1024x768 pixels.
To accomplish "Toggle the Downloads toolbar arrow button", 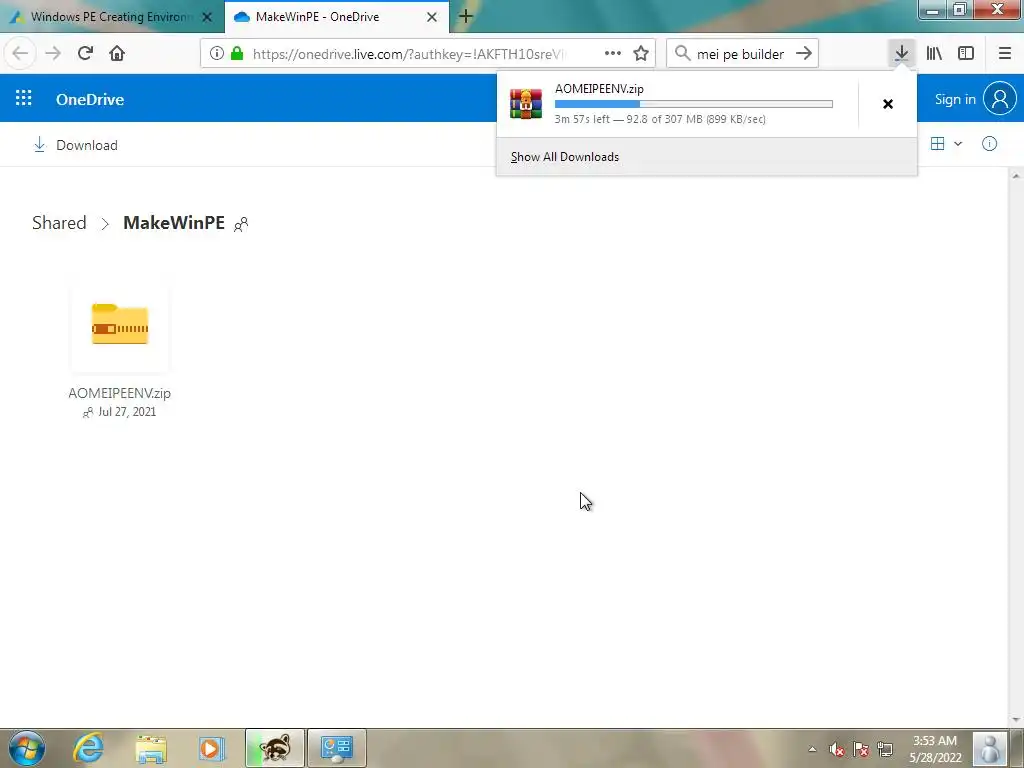I will (x=901, y=54).
